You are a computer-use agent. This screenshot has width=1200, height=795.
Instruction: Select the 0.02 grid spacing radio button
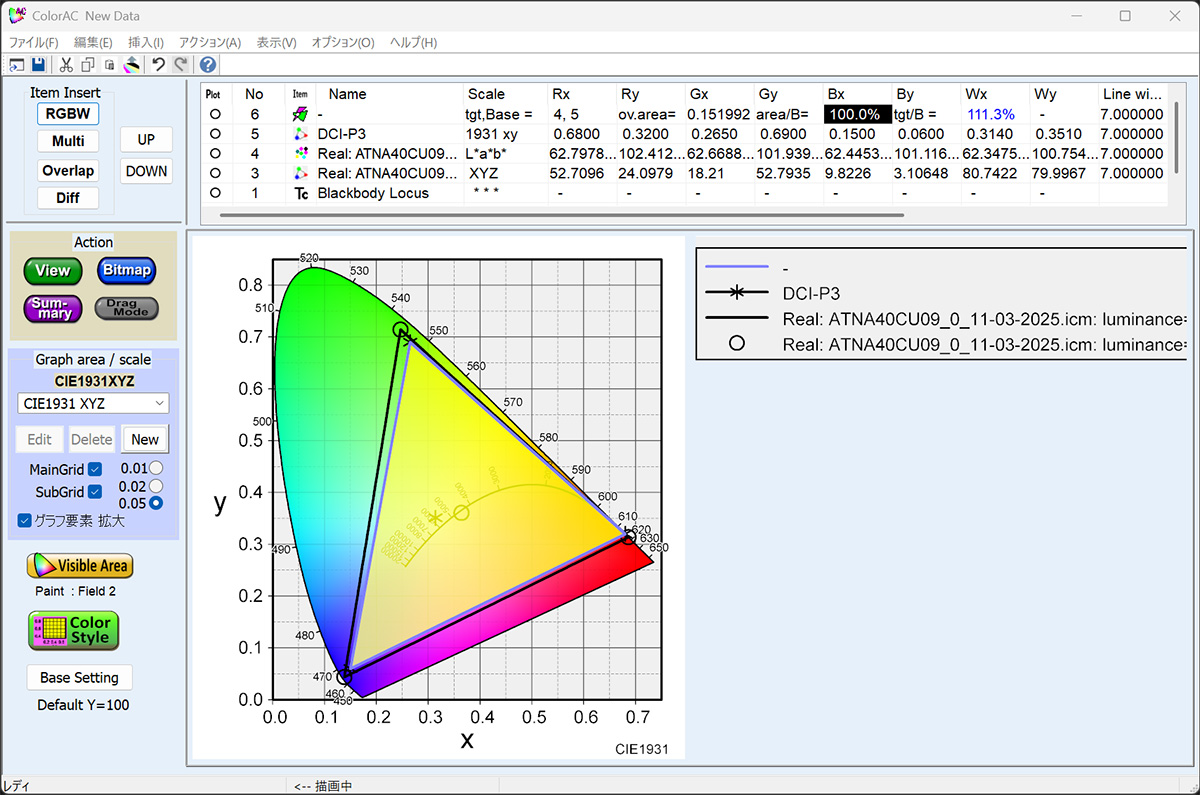[x=156, y=485]
